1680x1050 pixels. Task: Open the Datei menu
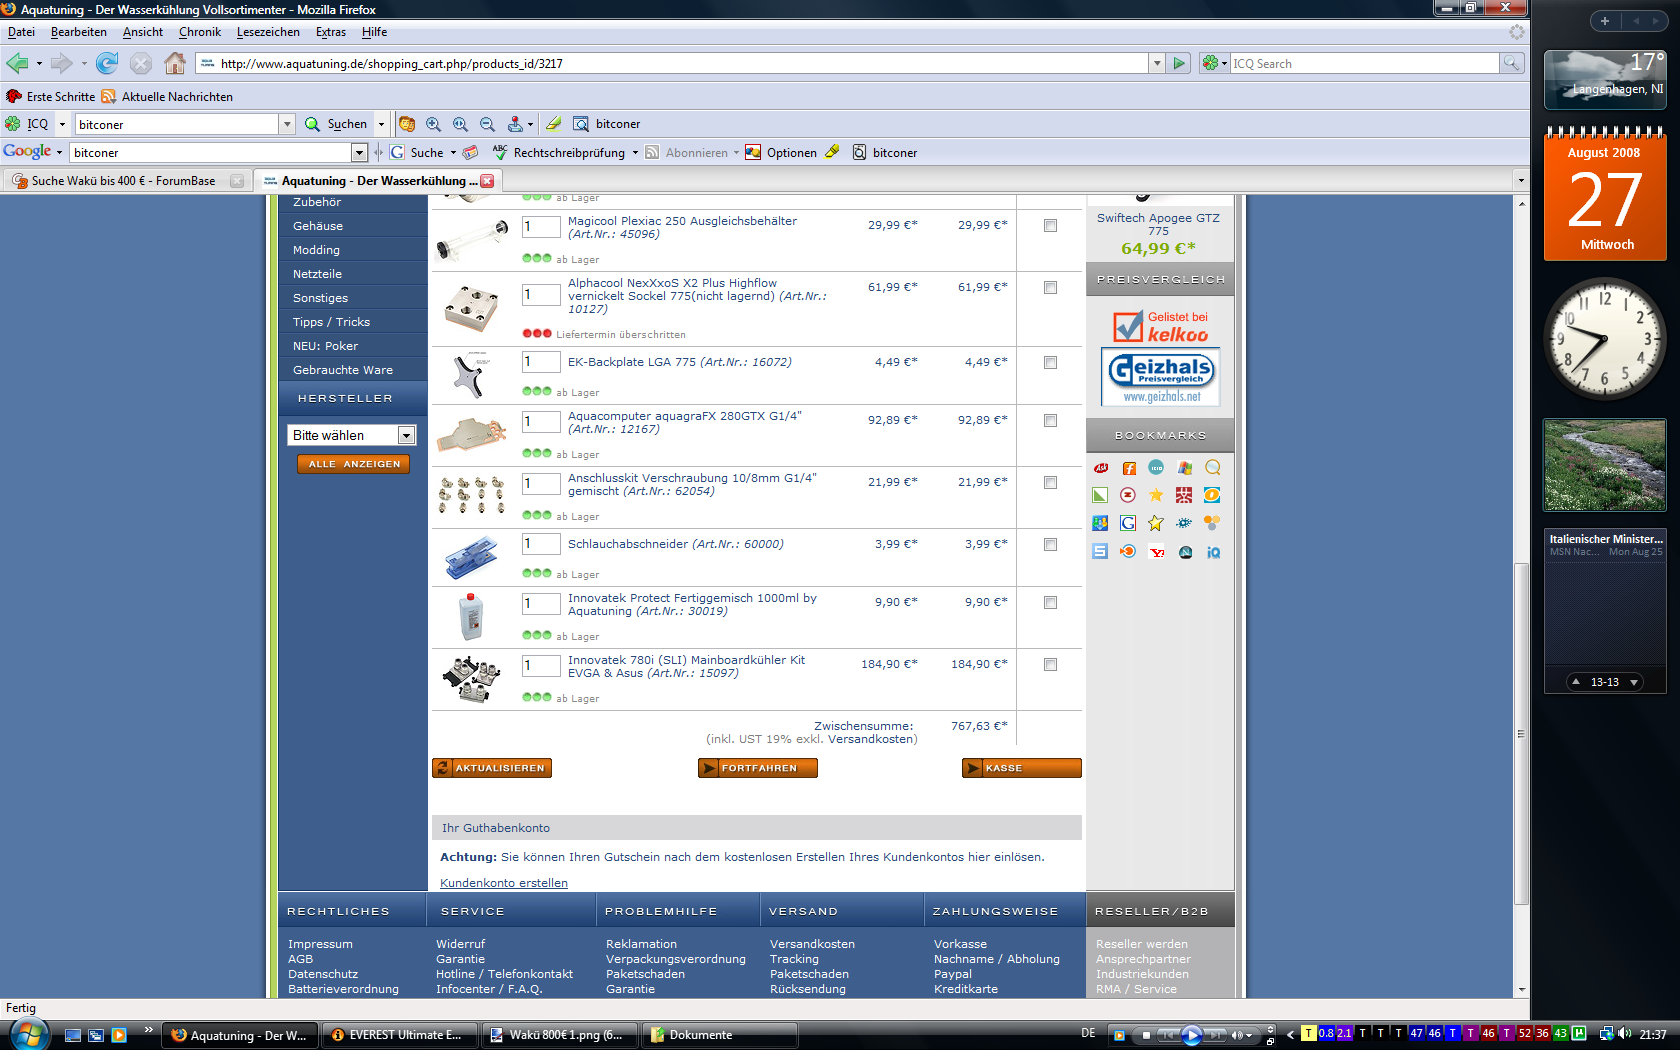point(21,32)
